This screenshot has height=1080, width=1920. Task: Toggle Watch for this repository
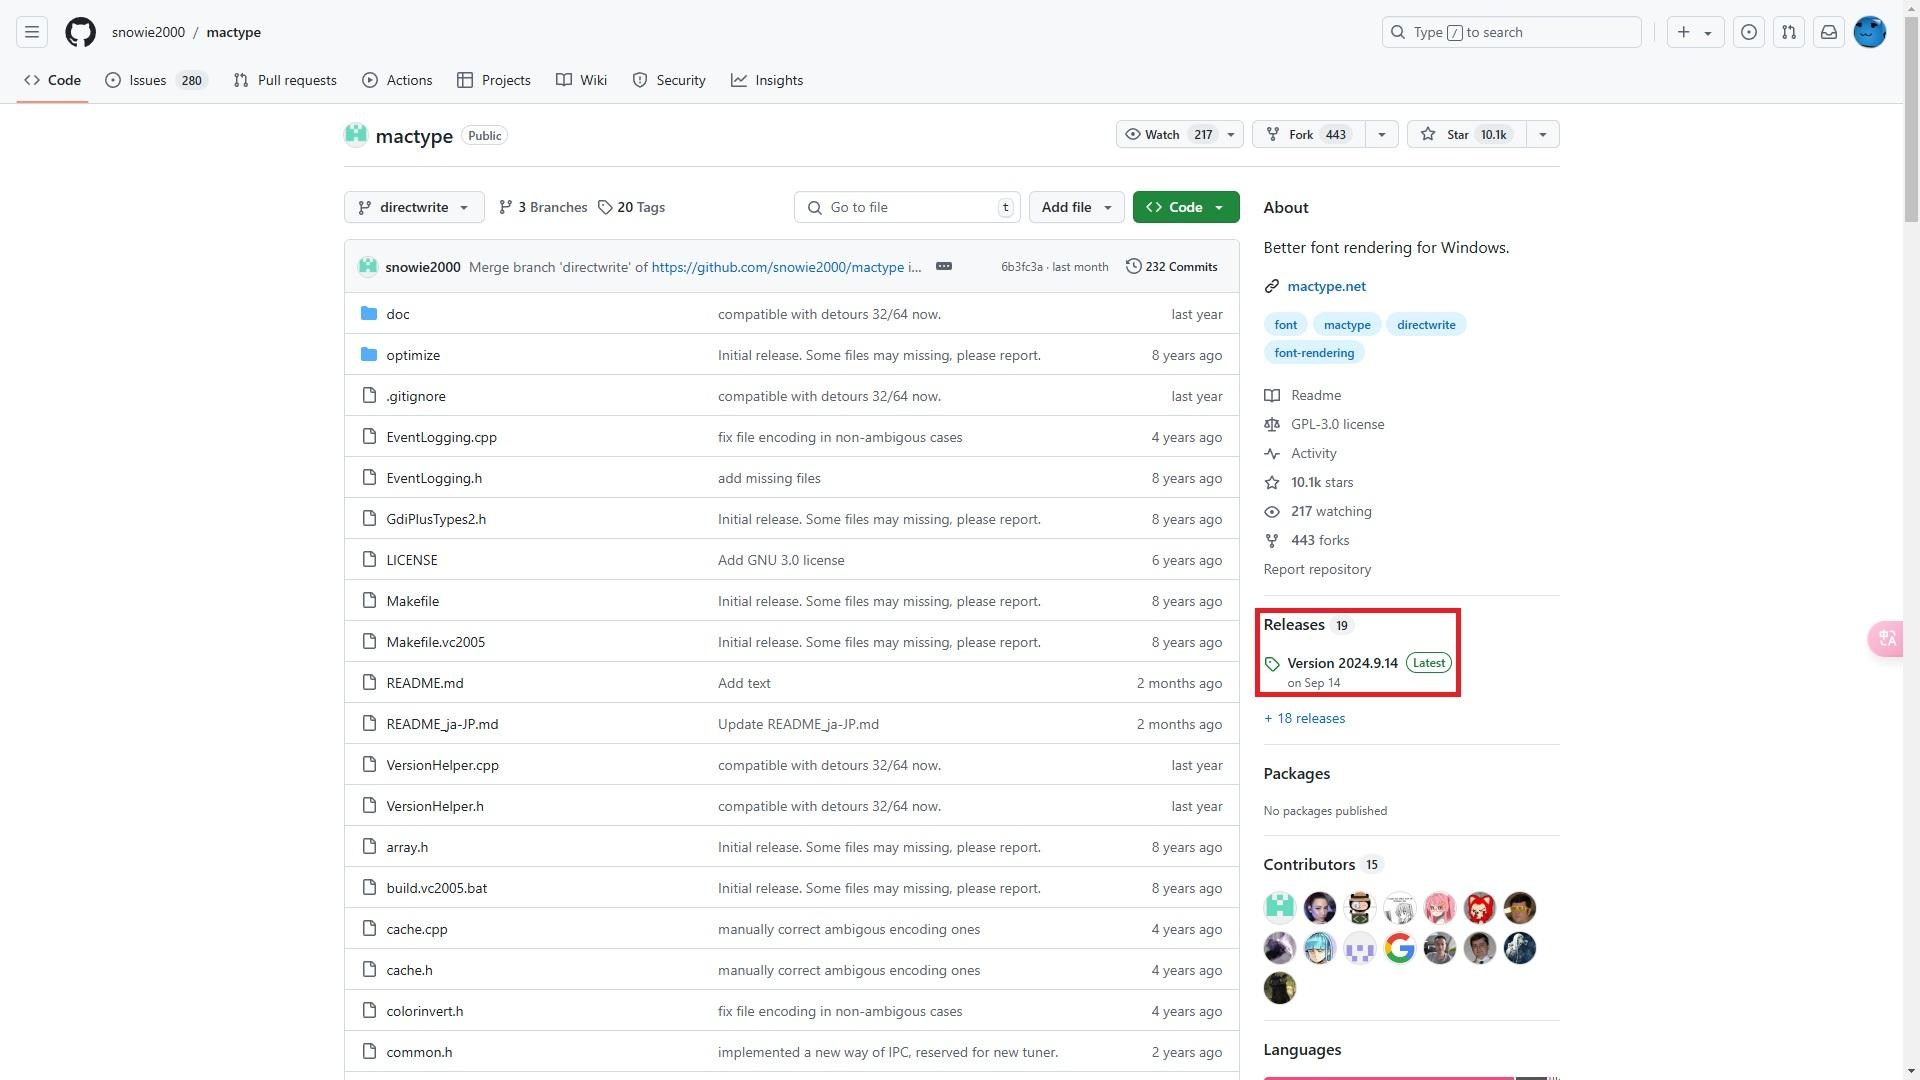(1165, 135)
